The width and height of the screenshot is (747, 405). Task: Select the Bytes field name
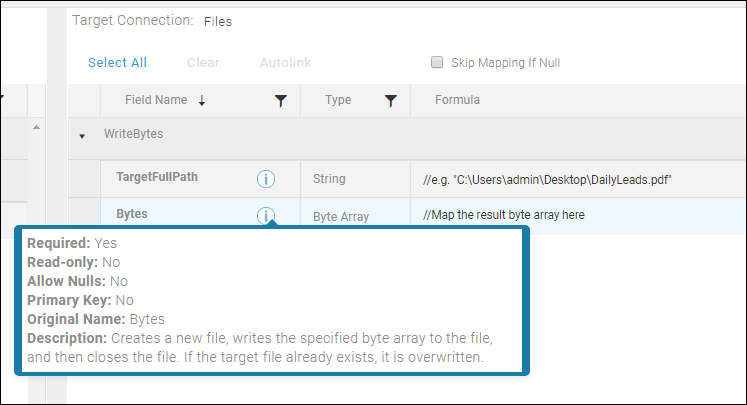click(131, 214)
